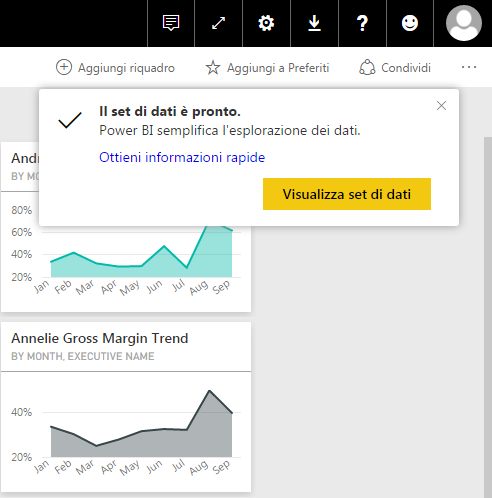Open the more options ellipsis menu

(x=469, y=67)
